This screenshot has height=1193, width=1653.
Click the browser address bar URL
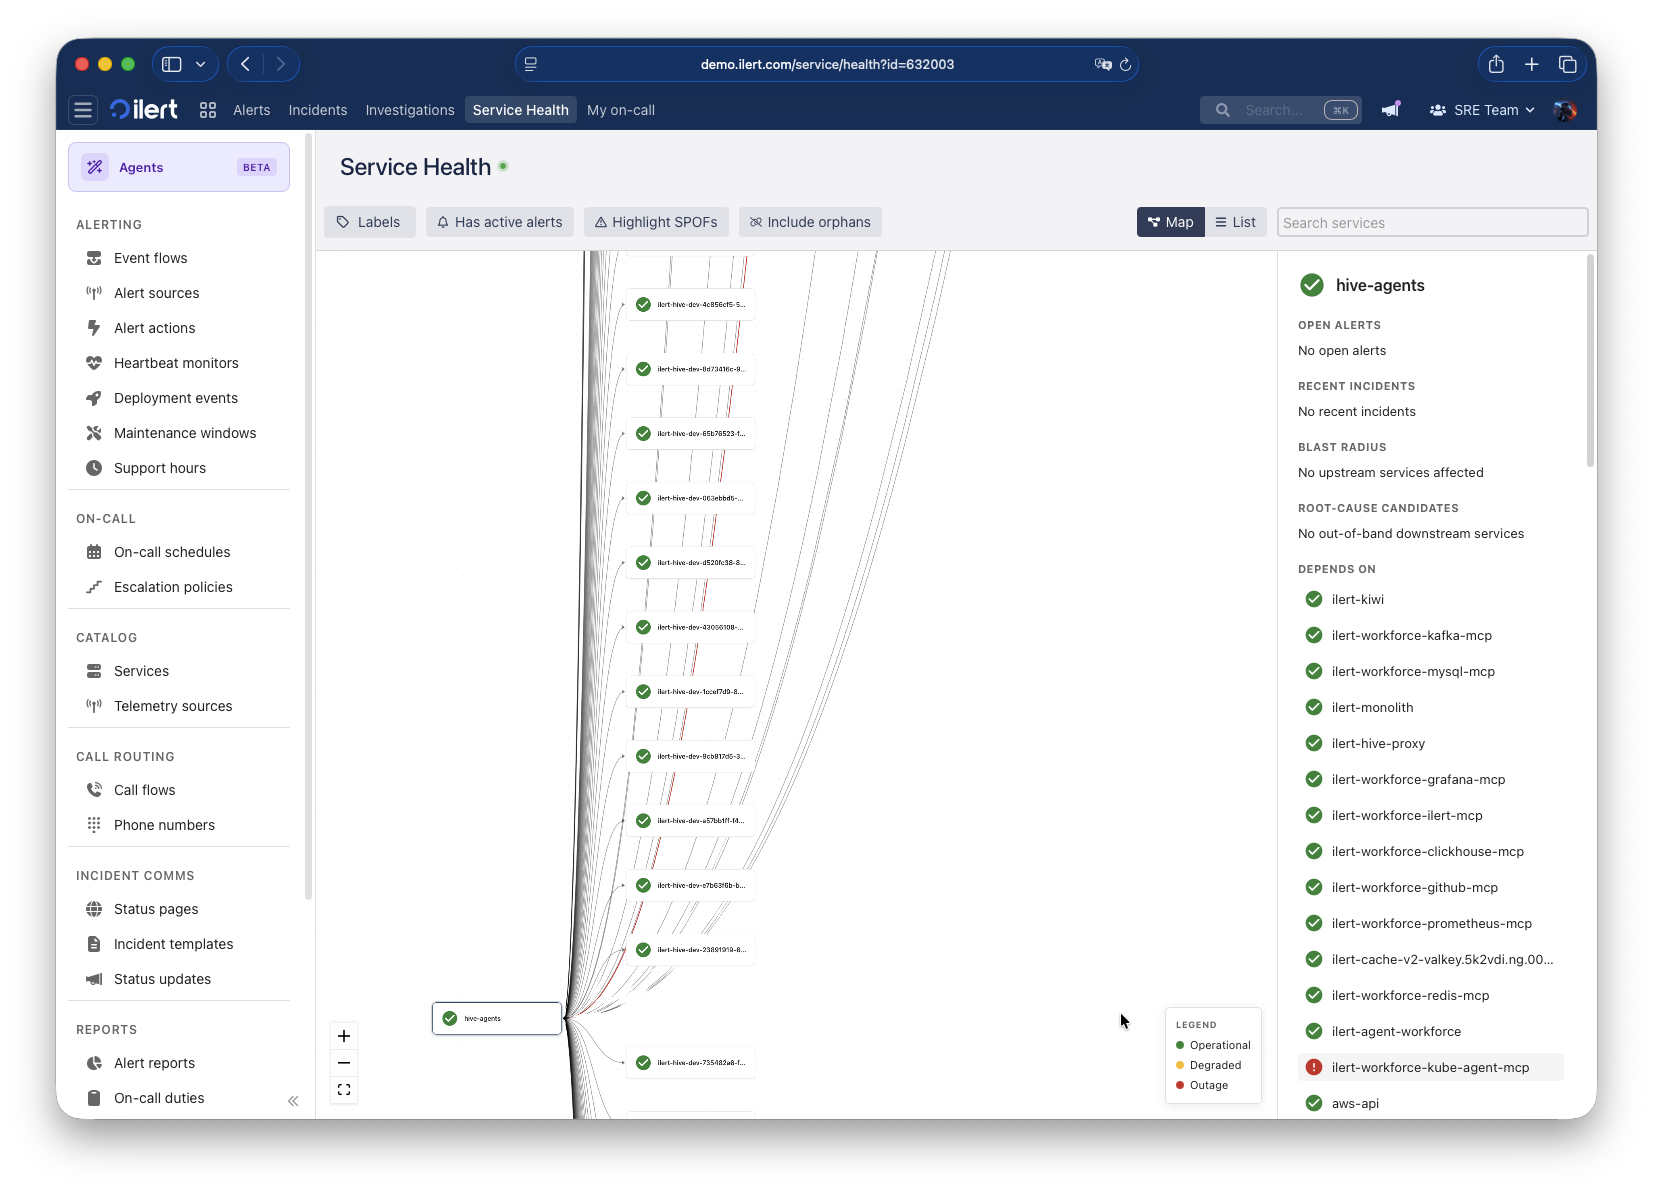coord(827,64)
